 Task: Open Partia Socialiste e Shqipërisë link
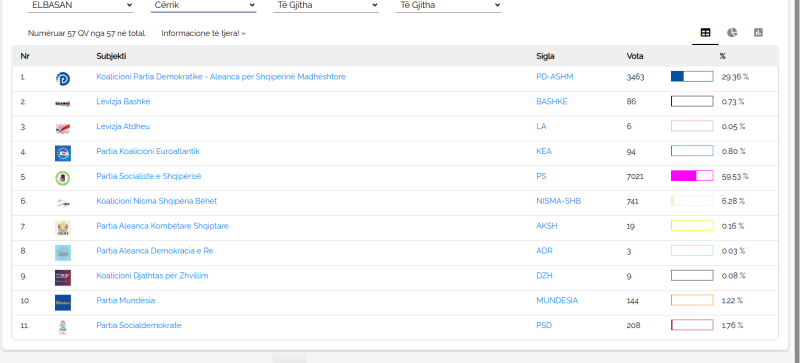149,176
